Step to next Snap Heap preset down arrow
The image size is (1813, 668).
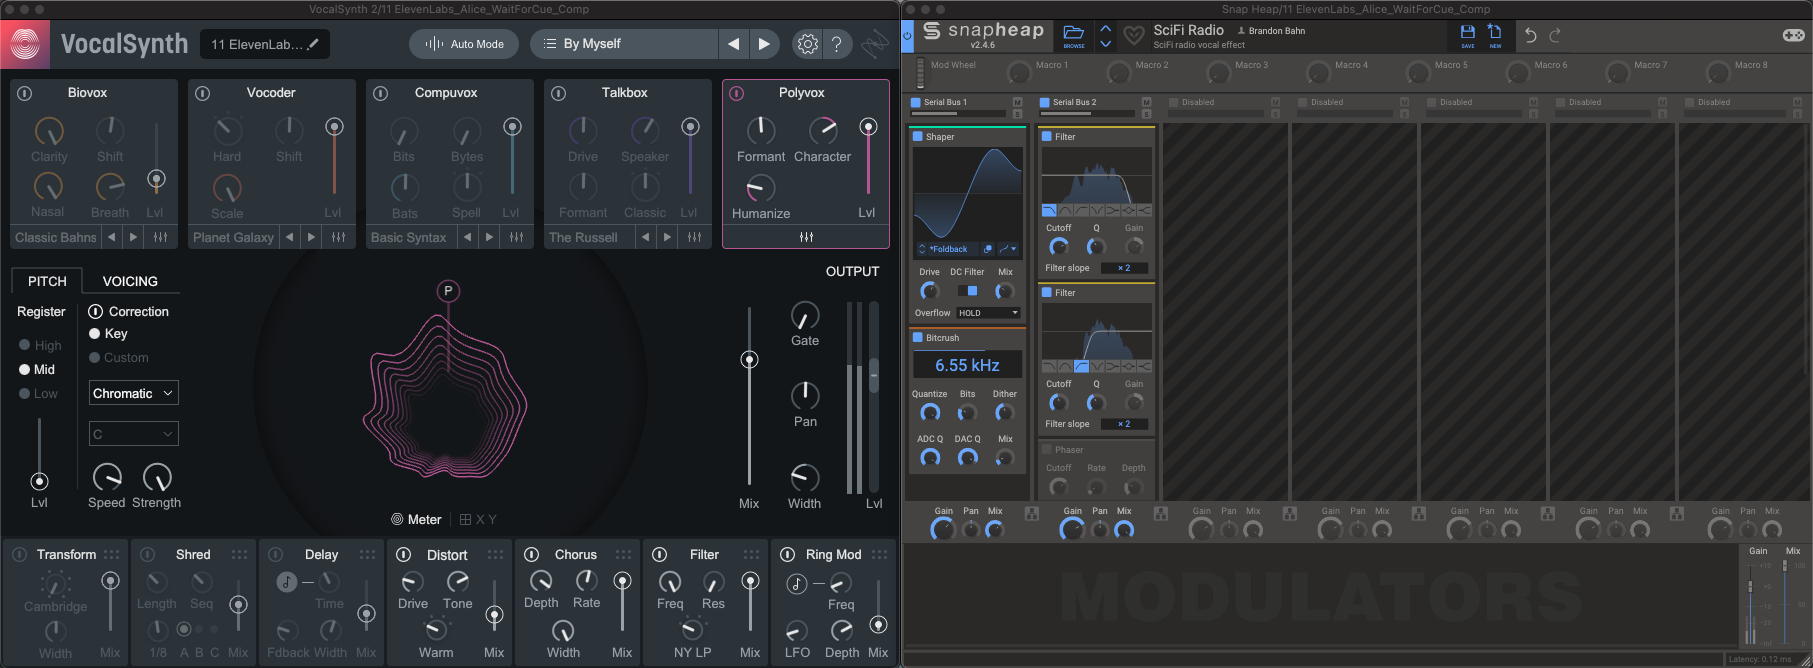point(1105,44)
